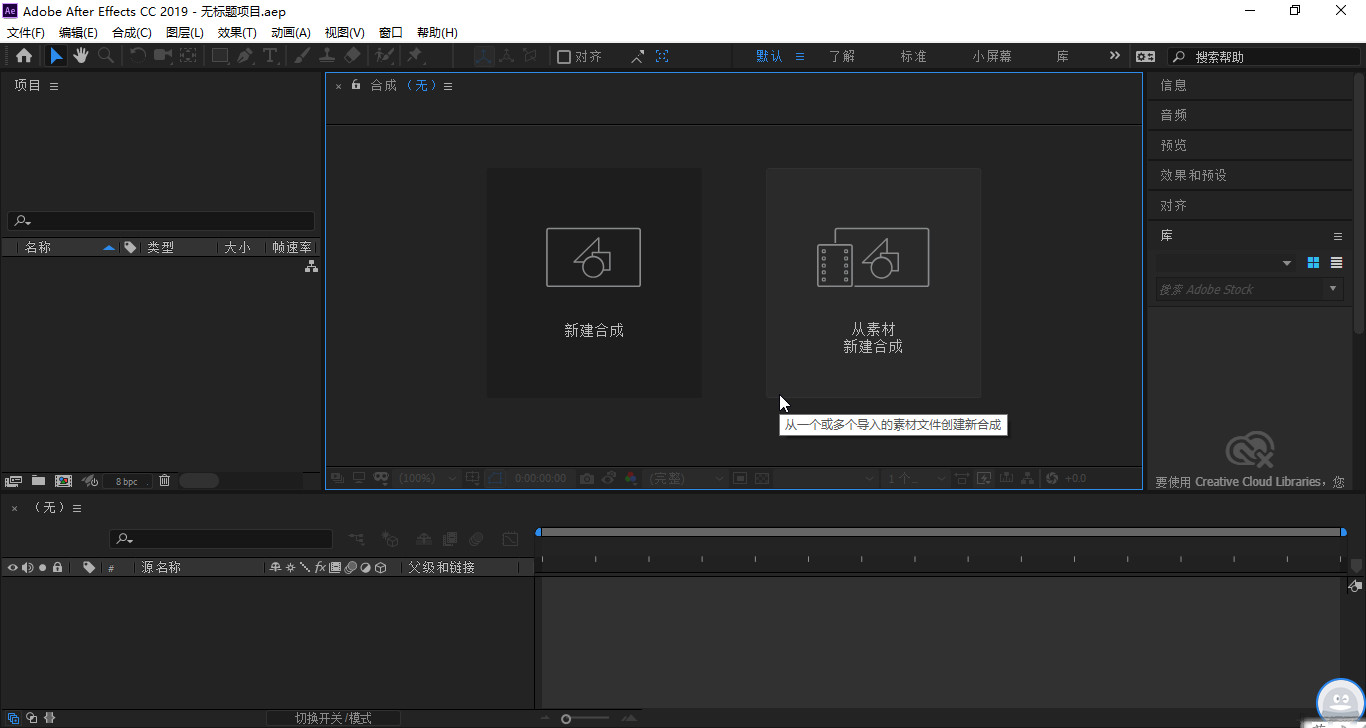Image resolution: width=1366 pixels, height=728 pixels.
Task: Switch library to list view icon
Action: click(x=1337, y=263)
